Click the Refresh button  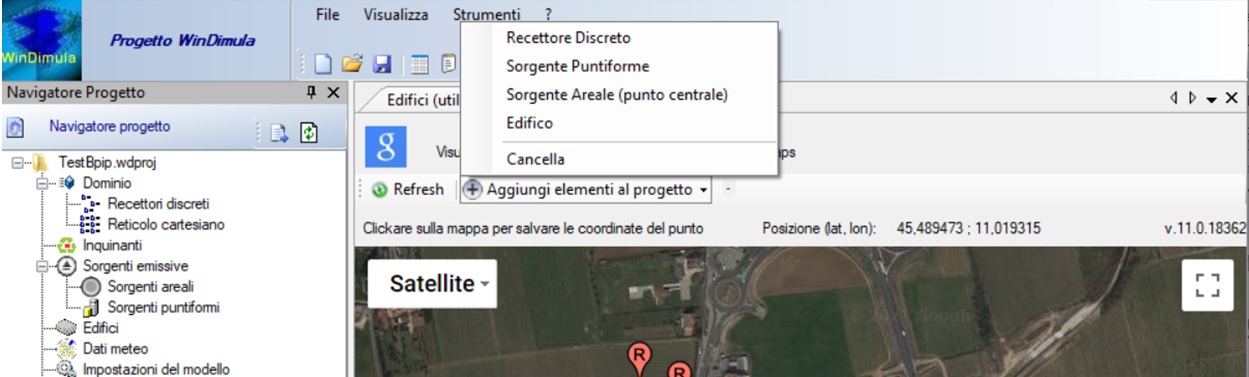[x=407, y=189]
